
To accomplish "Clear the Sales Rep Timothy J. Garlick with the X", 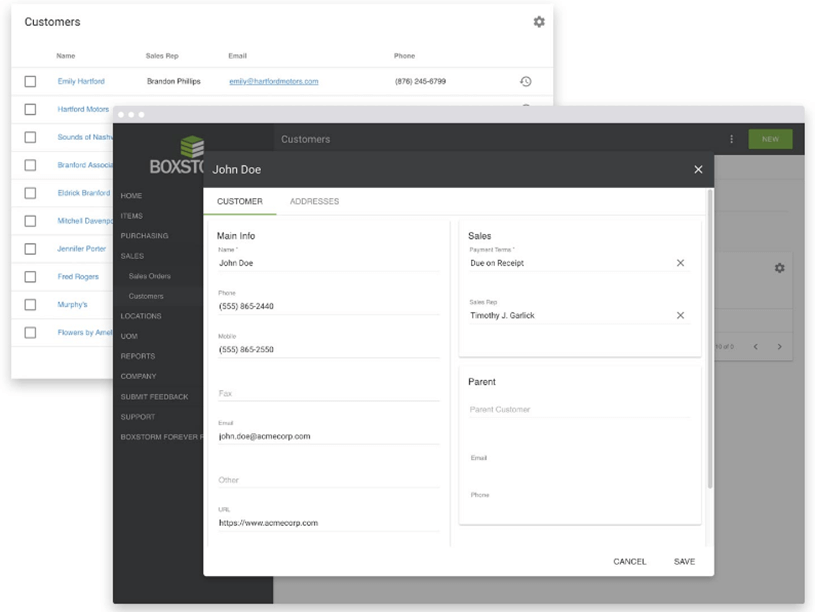I will [680, 315].
